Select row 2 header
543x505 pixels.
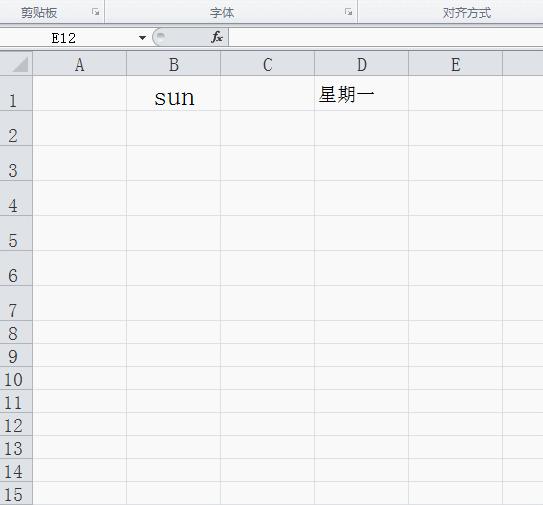pyautogui.click(x=16, y=129)
